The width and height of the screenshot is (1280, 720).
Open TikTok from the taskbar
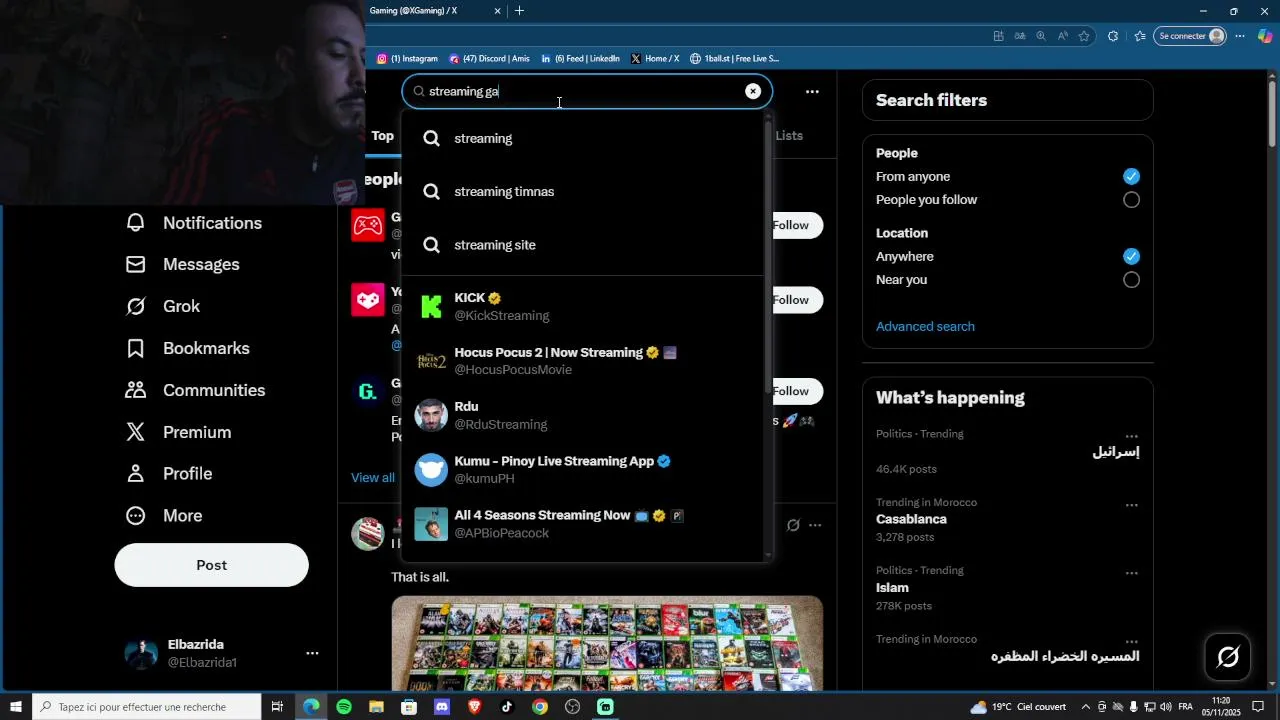click(507, 707)
